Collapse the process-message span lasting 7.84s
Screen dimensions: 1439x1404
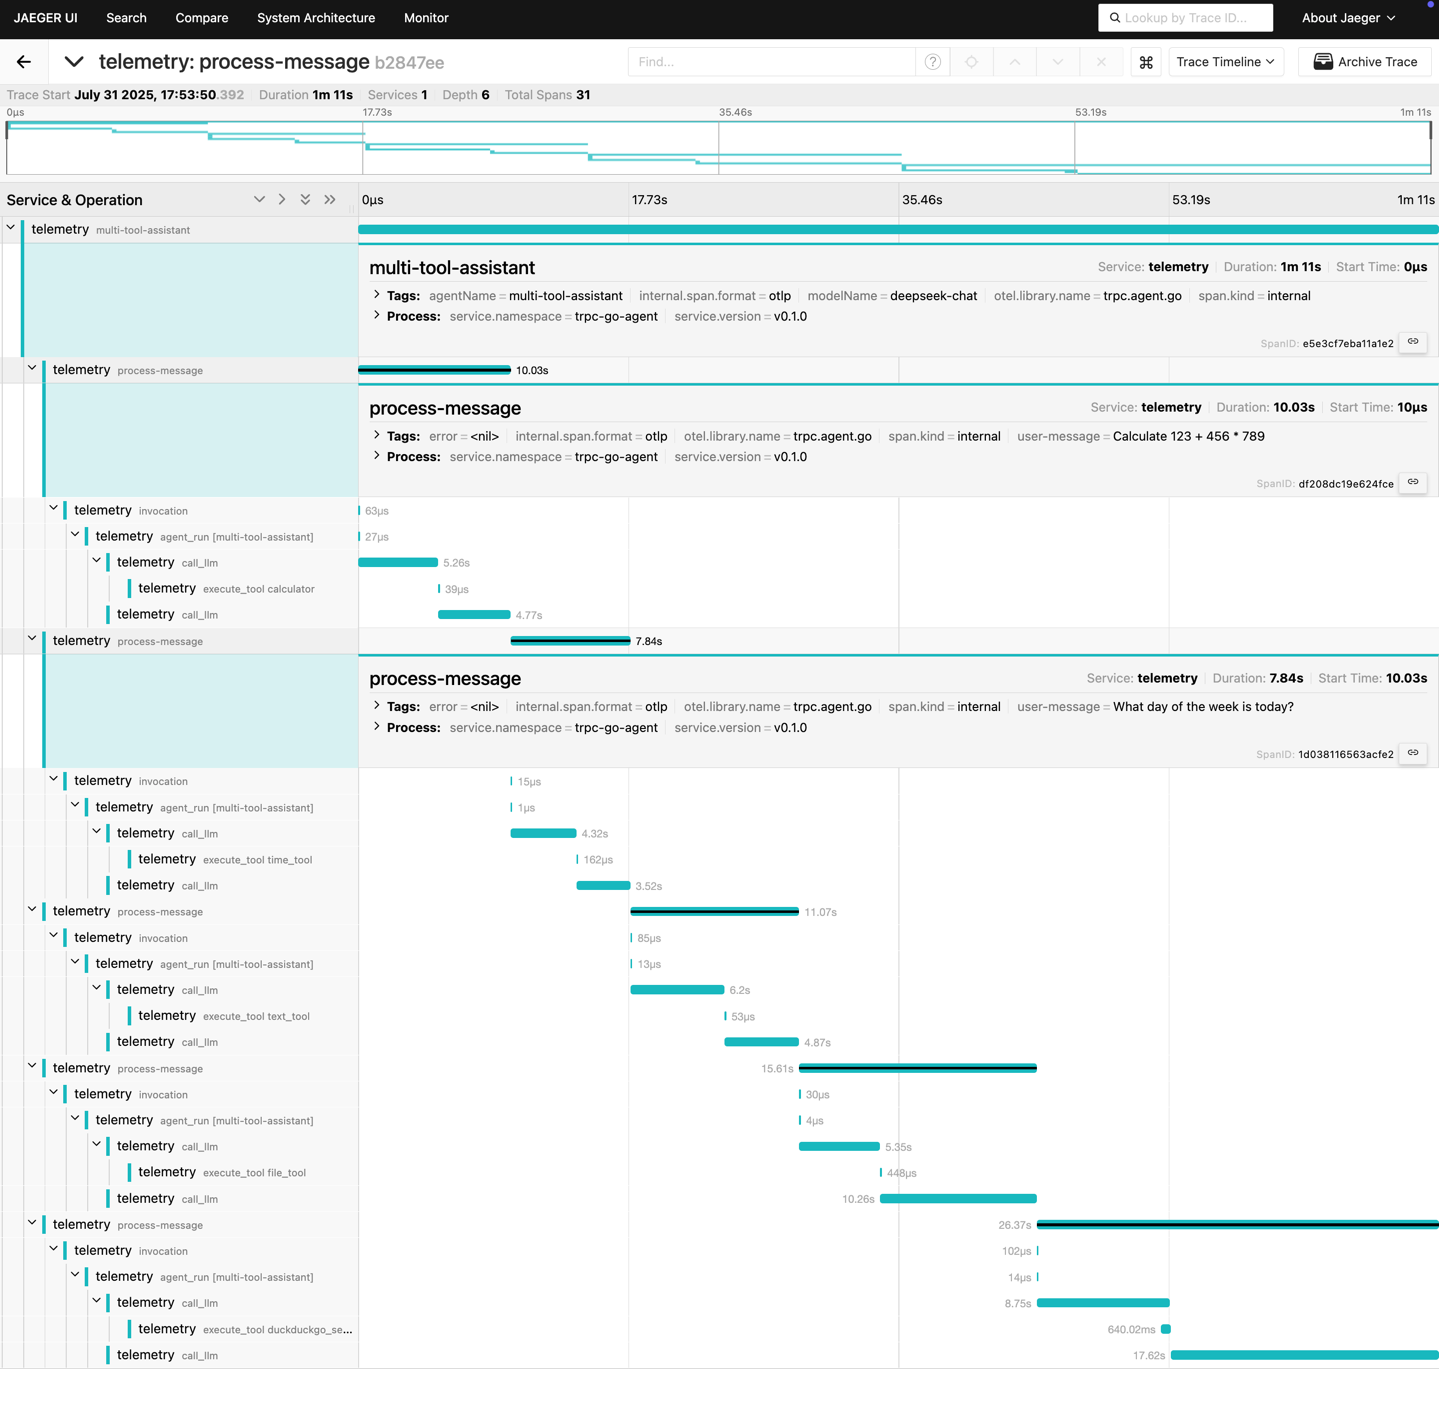(x=32, y=640)
